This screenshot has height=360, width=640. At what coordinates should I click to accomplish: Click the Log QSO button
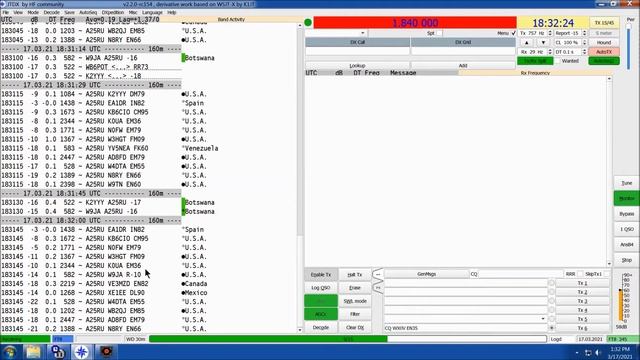(x=321, y=288)
